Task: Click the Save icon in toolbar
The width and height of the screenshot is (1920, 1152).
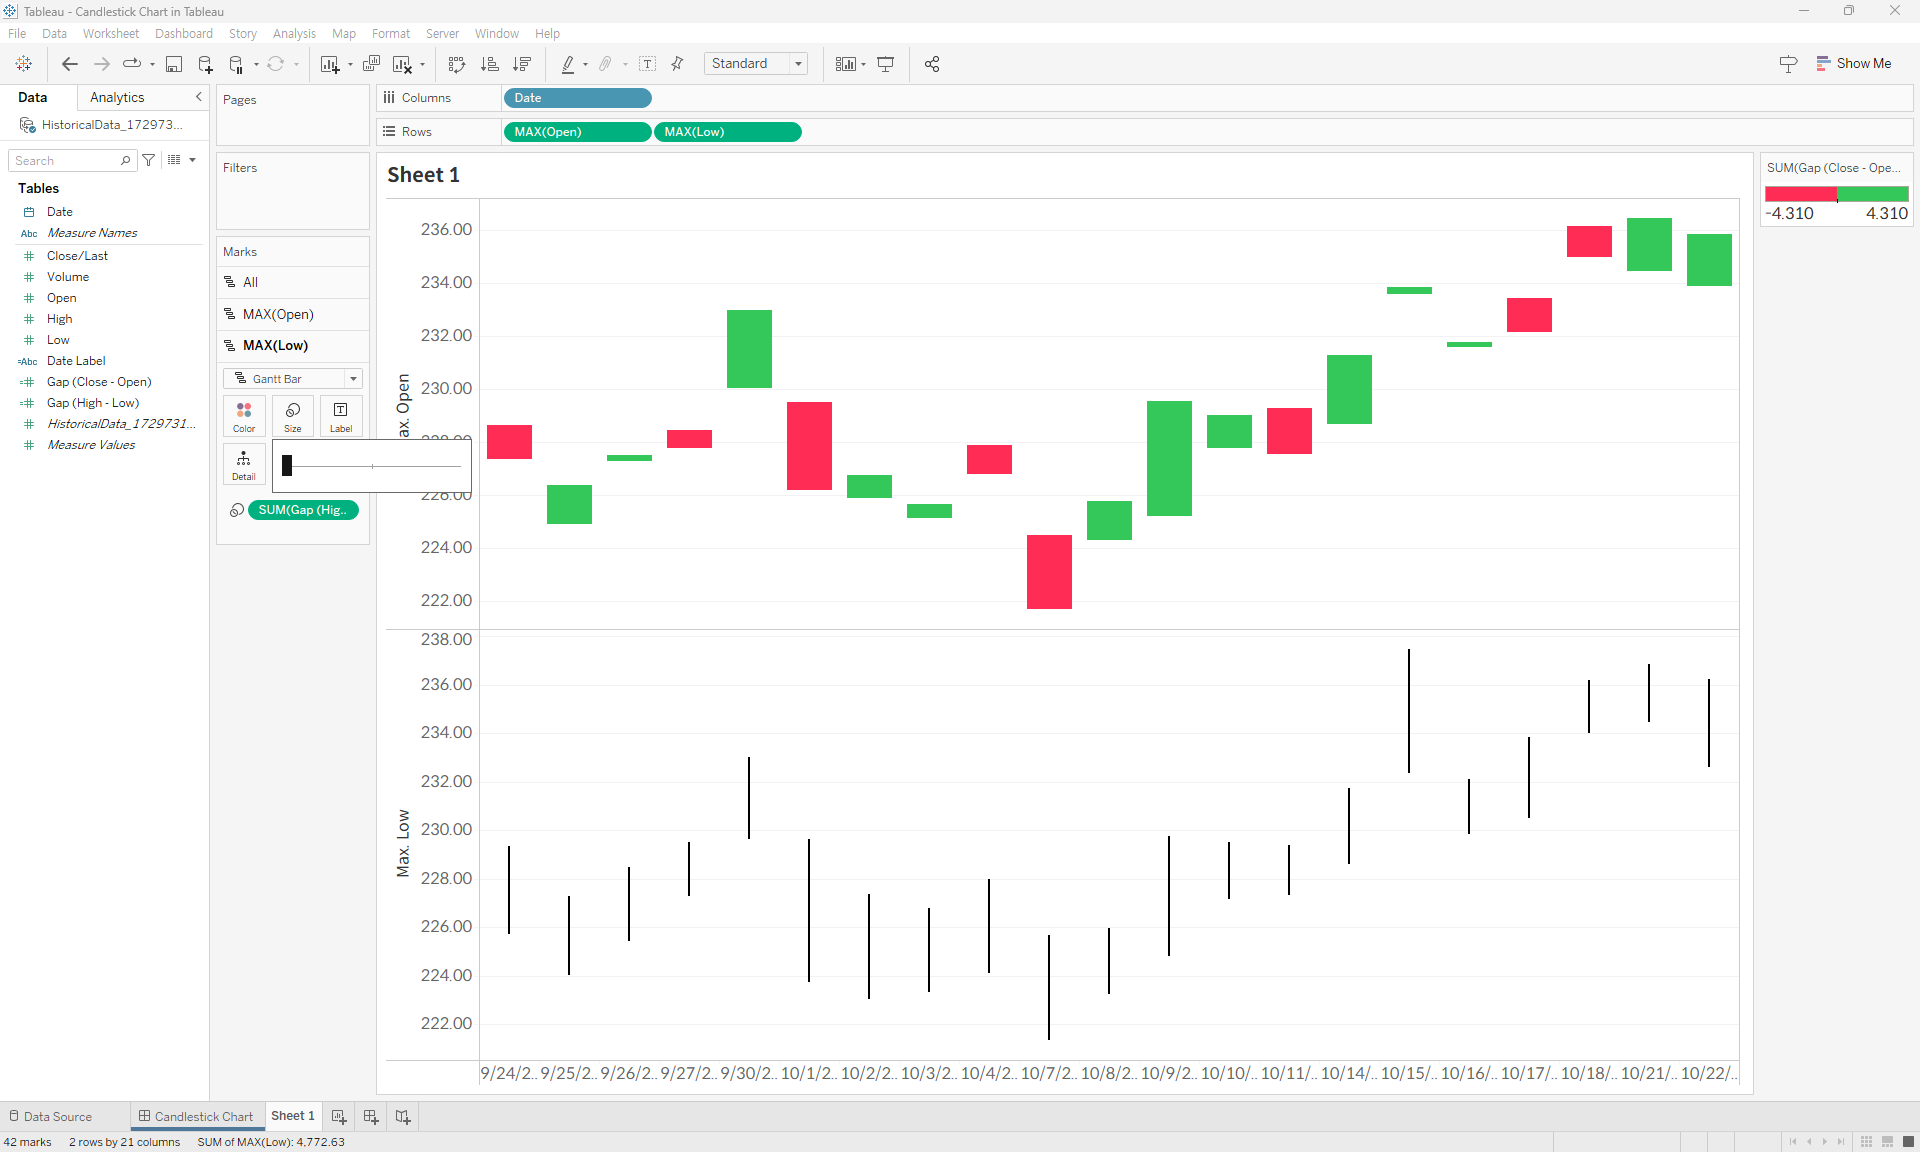Action: tap(173, 64)
